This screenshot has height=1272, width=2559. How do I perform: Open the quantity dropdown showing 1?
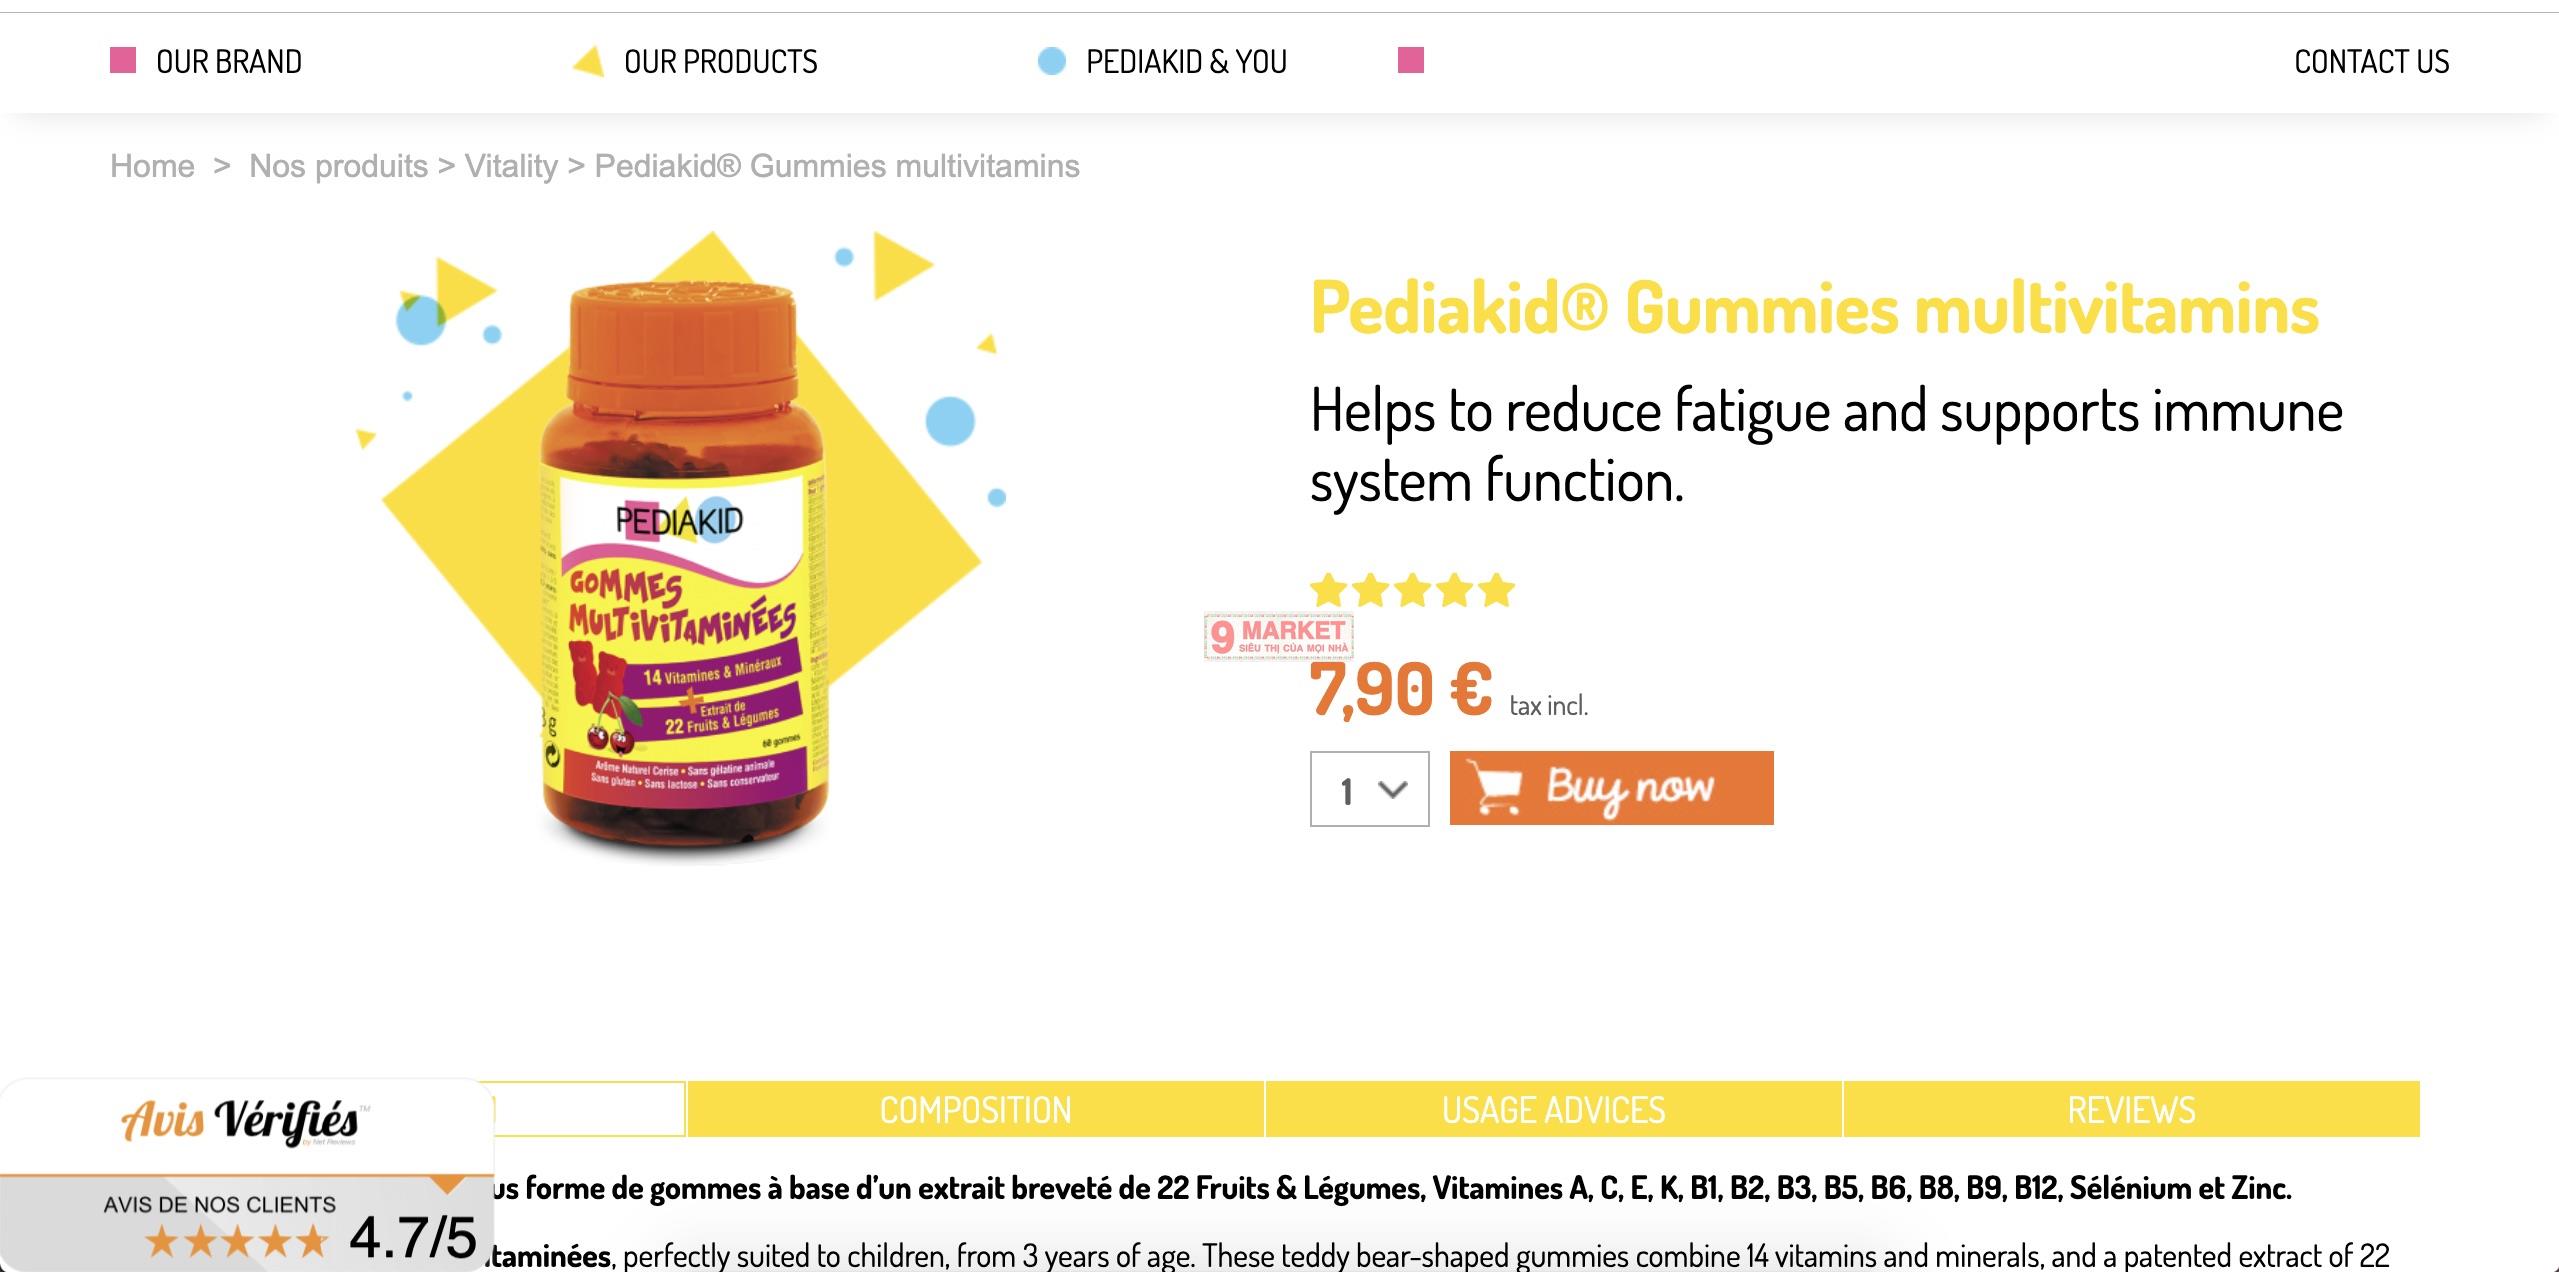[1369, 789]
